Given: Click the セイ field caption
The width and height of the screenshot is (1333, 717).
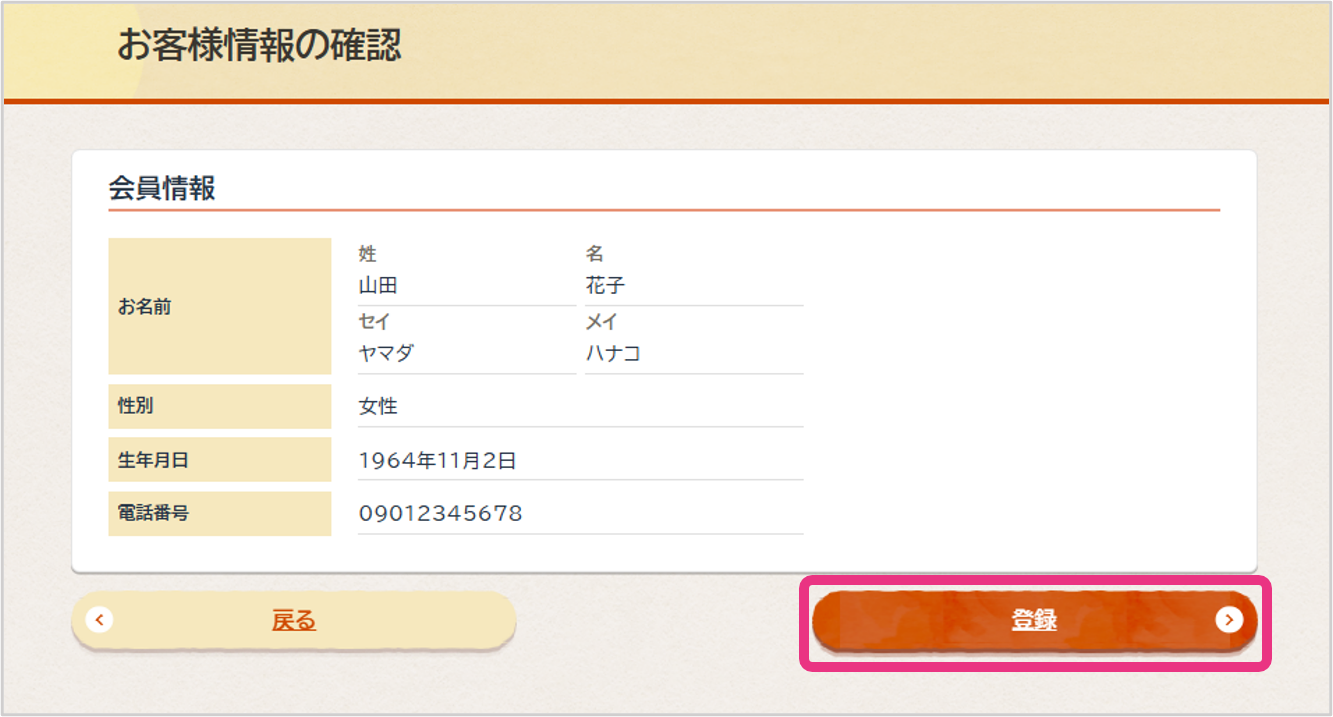Looking at the screenshot, I should tap(375, 322).
